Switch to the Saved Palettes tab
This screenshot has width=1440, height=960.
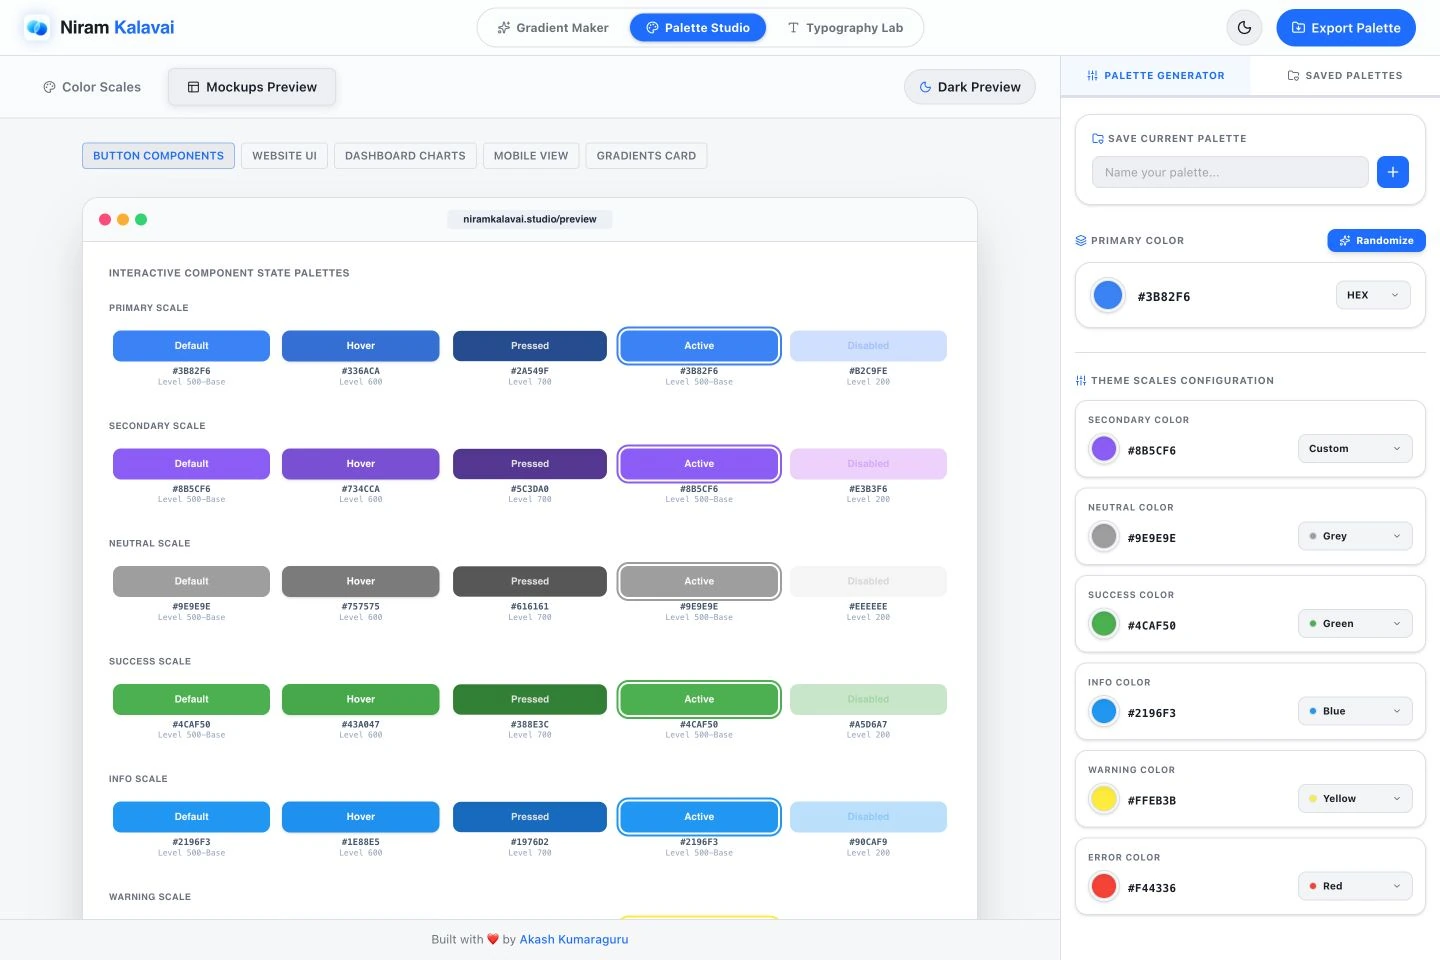pyautogui.click(x=1345, y=76)
